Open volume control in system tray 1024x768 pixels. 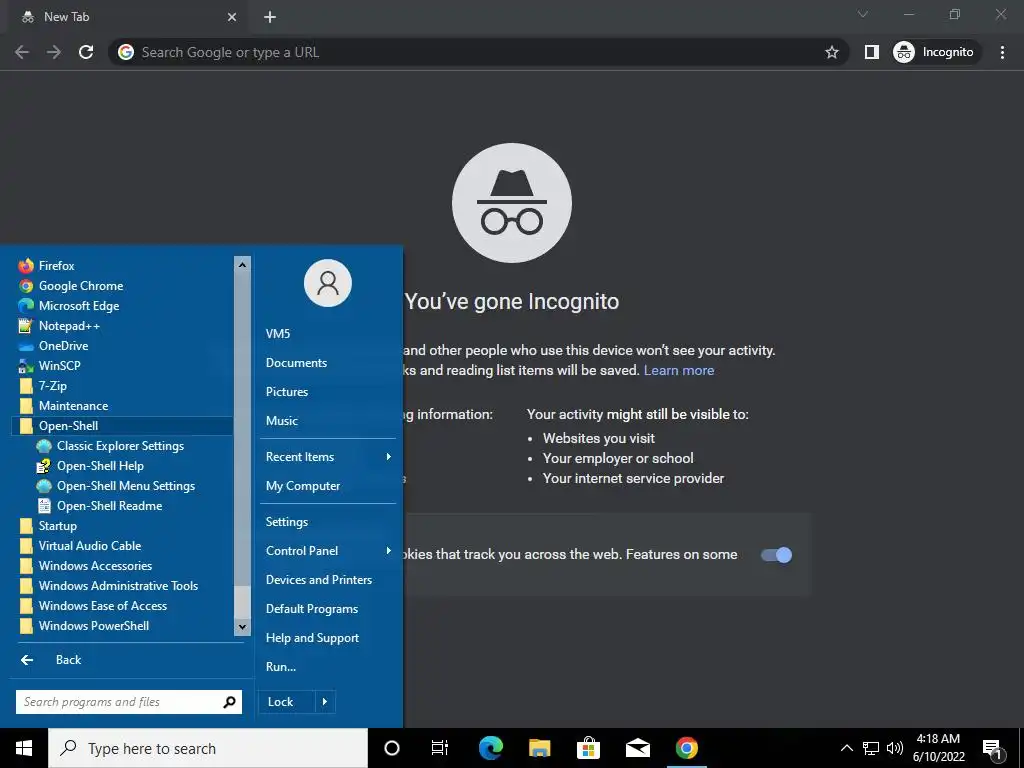coord(895,748)
